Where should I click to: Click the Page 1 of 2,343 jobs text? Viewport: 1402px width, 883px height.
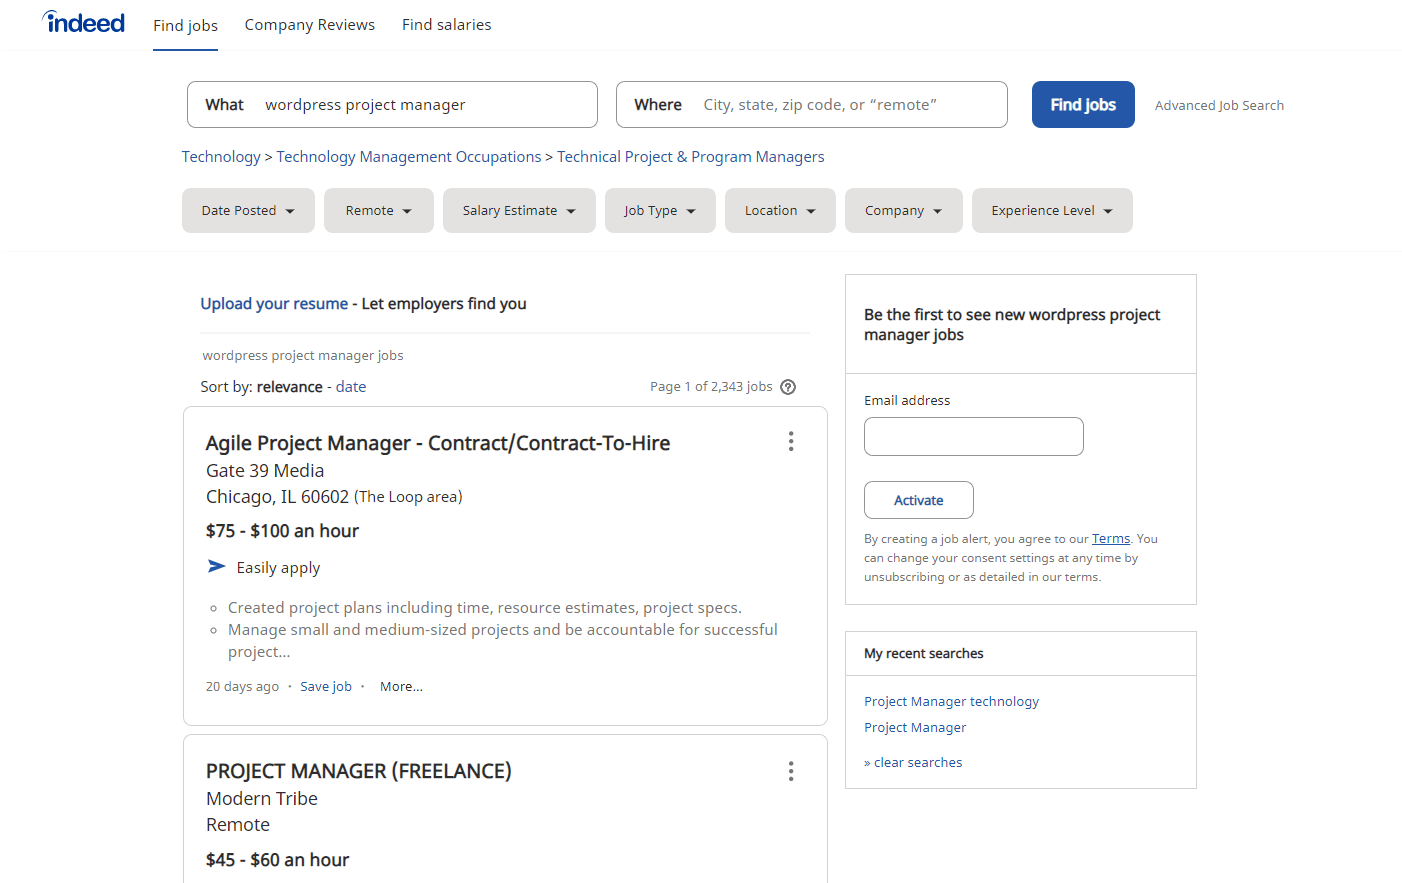pos(711,387)
